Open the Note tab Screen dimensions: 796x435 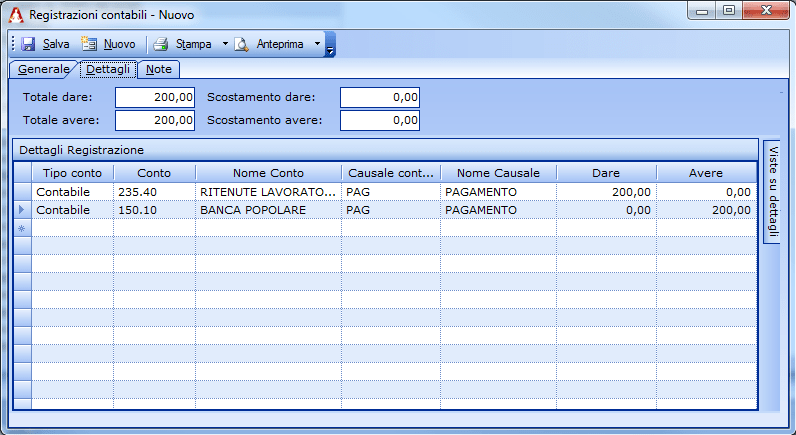click(158, 69)
